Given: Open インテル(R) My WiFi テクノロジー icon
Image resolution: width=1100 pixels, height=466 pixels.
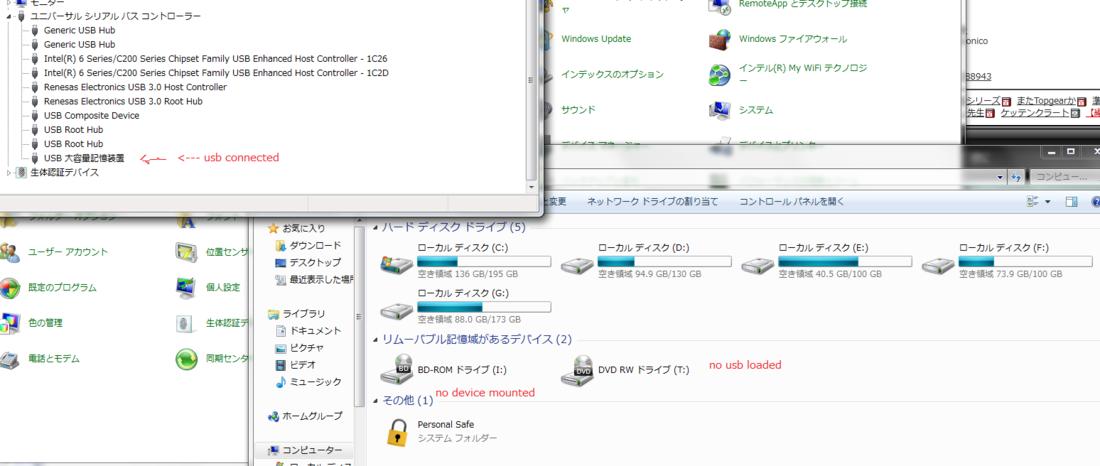Looking at the screenshot, I should coord(720,74).
